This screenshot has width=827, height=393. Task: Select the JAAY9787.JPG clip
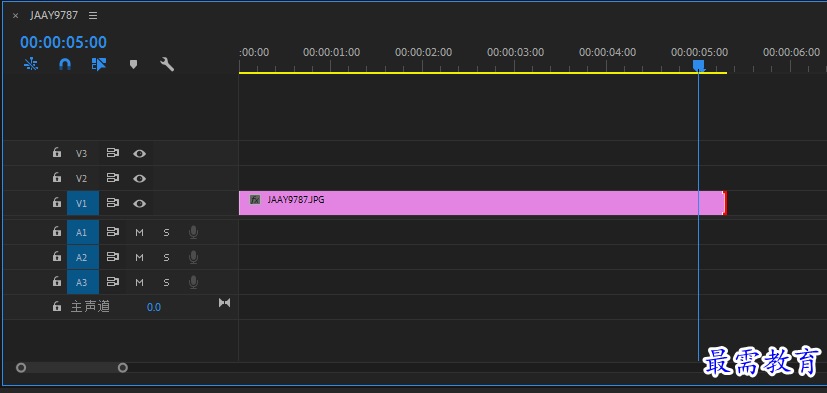pyautogui.click(x=483, y=203)
